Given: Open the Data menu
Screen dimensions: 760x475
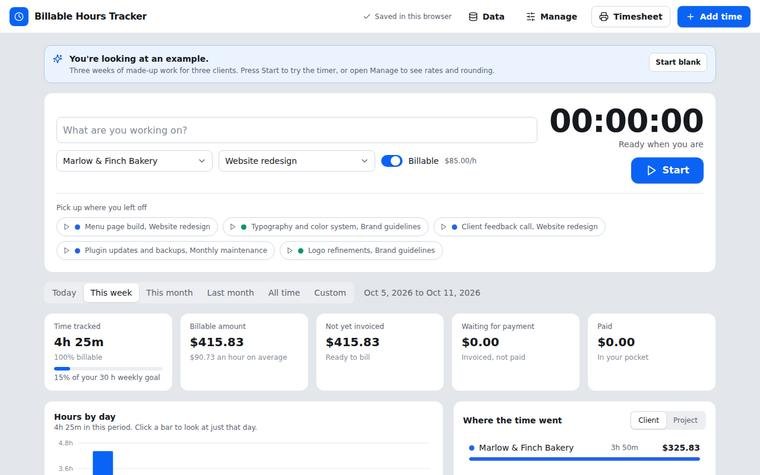Looking at the screenshot, I should [487, 16].
